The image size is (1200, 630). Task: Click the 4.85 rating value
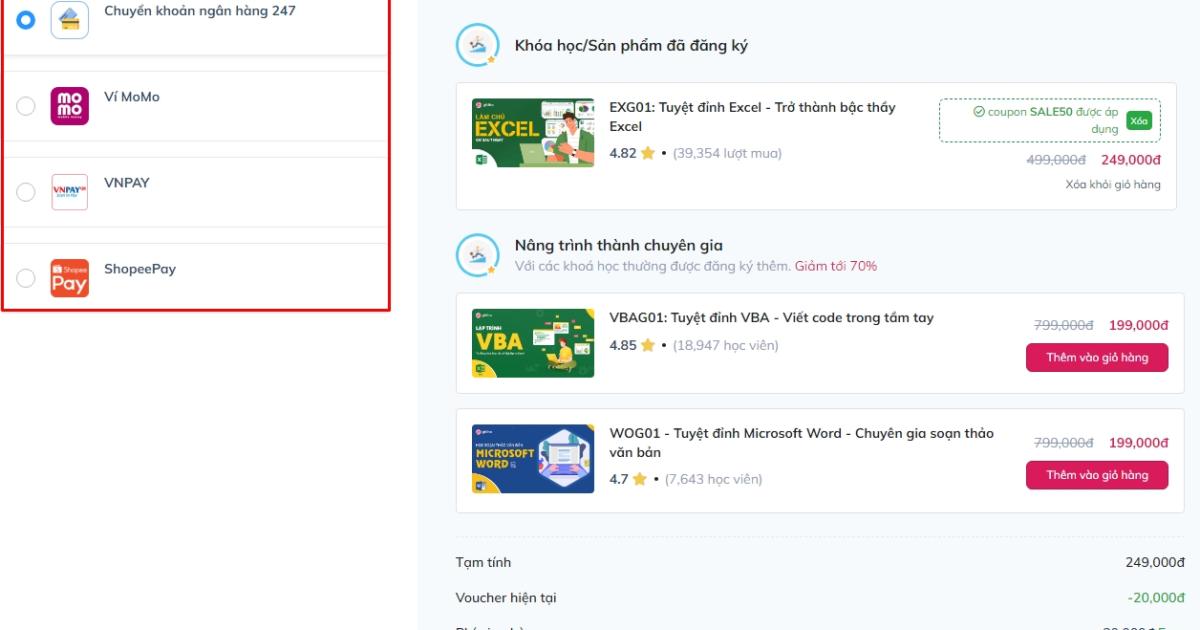(x=623, y=345)
